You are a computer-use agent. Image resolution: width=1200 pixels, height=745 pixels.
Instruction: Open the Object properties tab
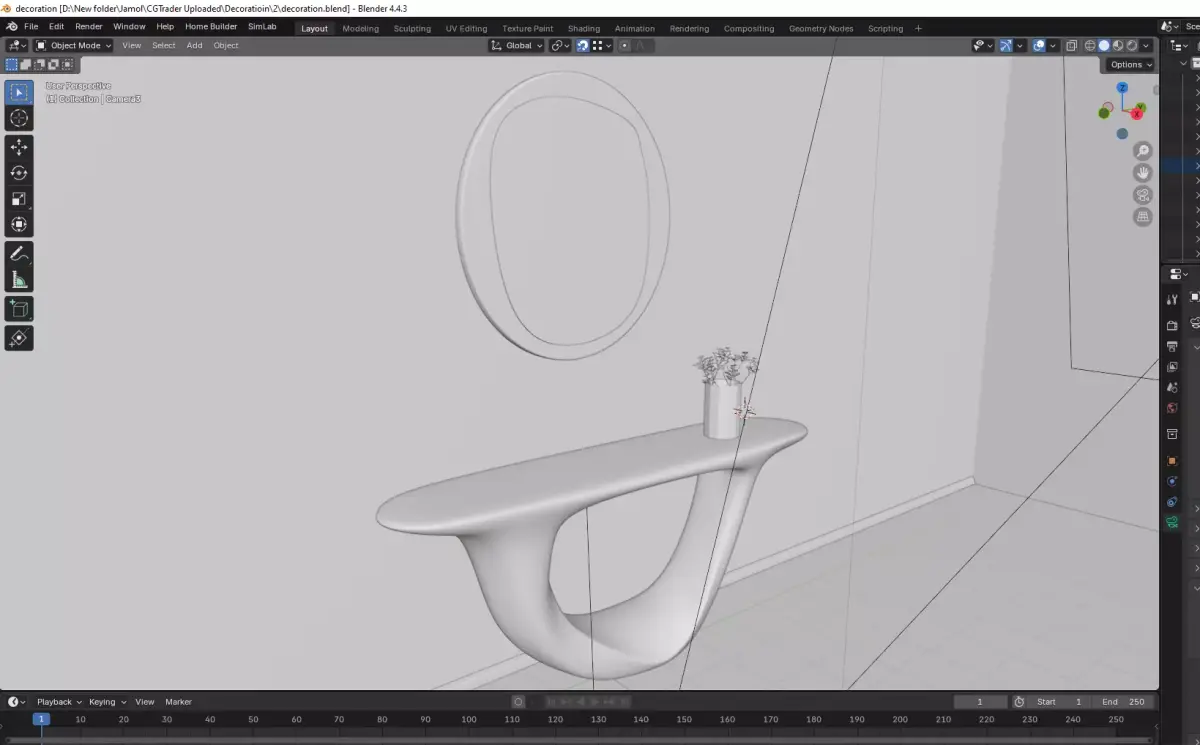coord(1172,461)
